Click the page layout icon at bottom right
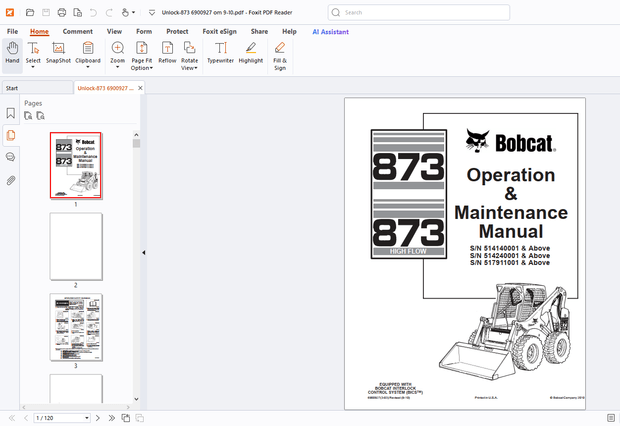 click(x=611, y=418)
